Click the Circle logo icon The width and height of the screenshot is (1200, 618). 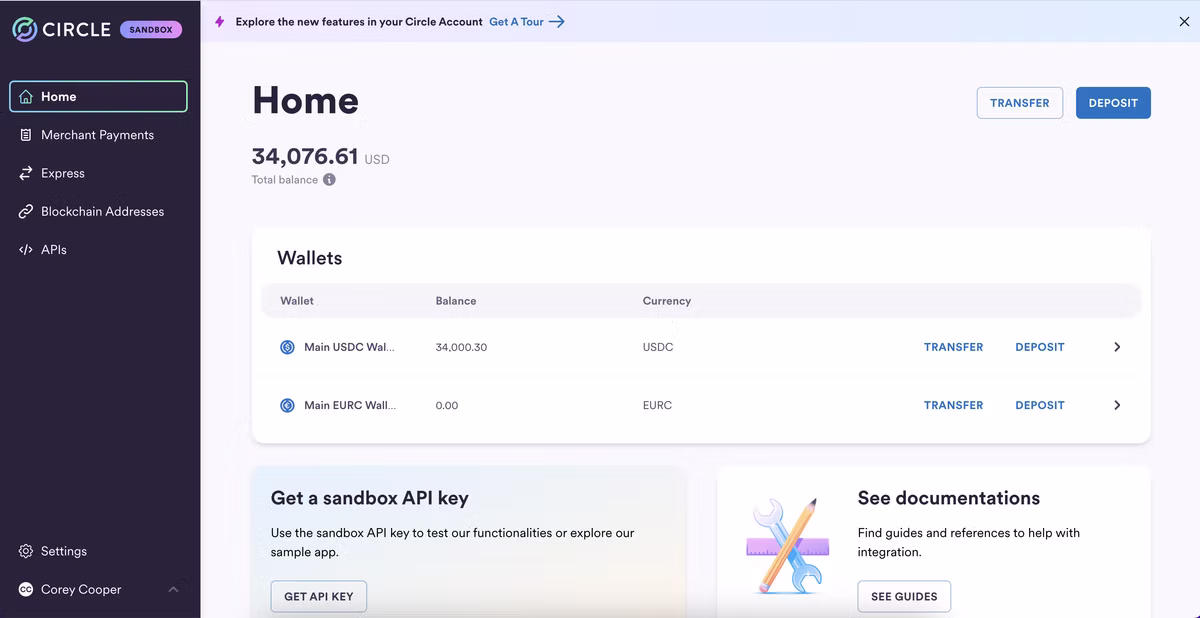25,29
